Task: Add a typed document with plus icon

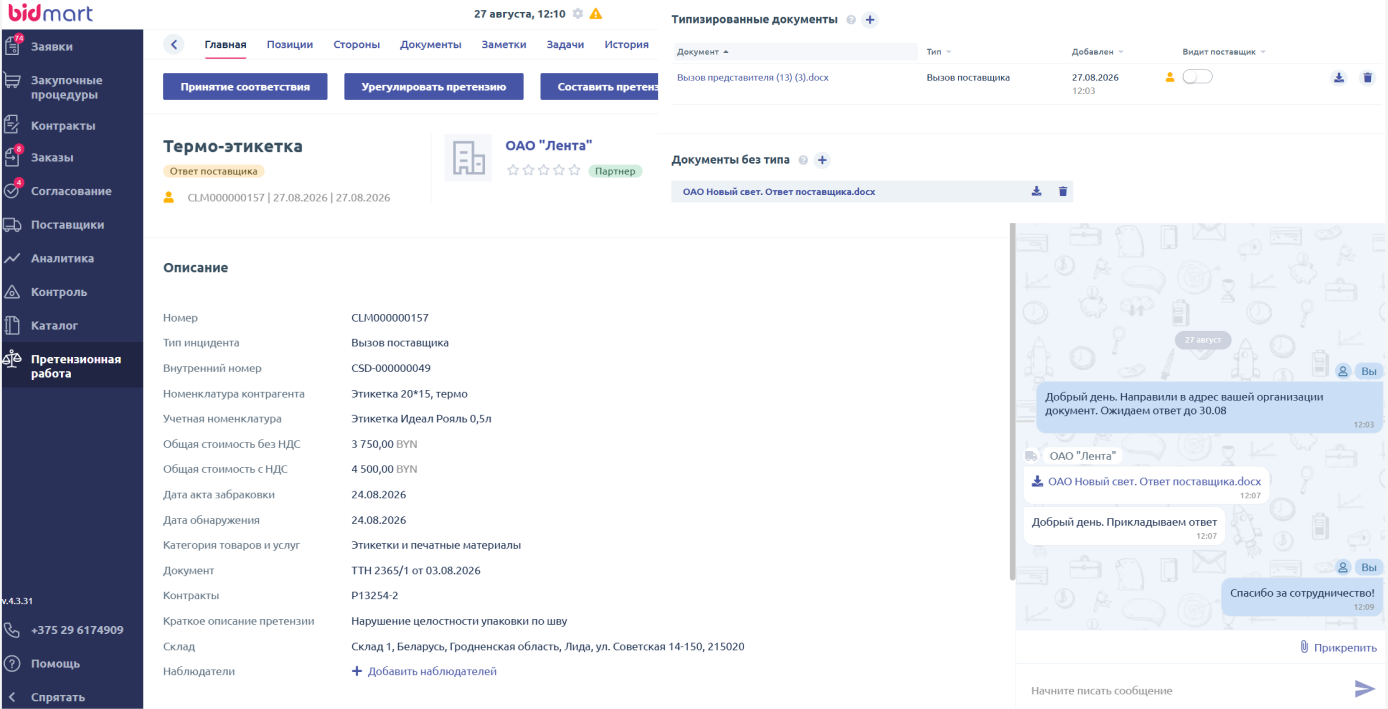Action: pyautogui.click(x=870, y=20)
